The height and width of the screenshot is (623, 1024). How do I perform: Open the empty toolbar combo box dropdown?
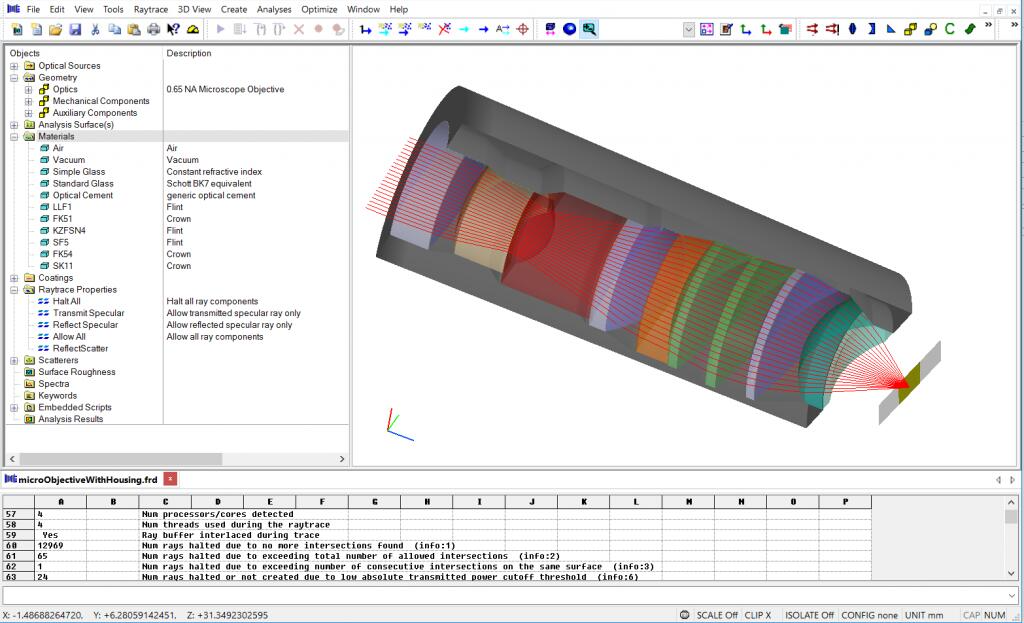click(x=689, y=29)
